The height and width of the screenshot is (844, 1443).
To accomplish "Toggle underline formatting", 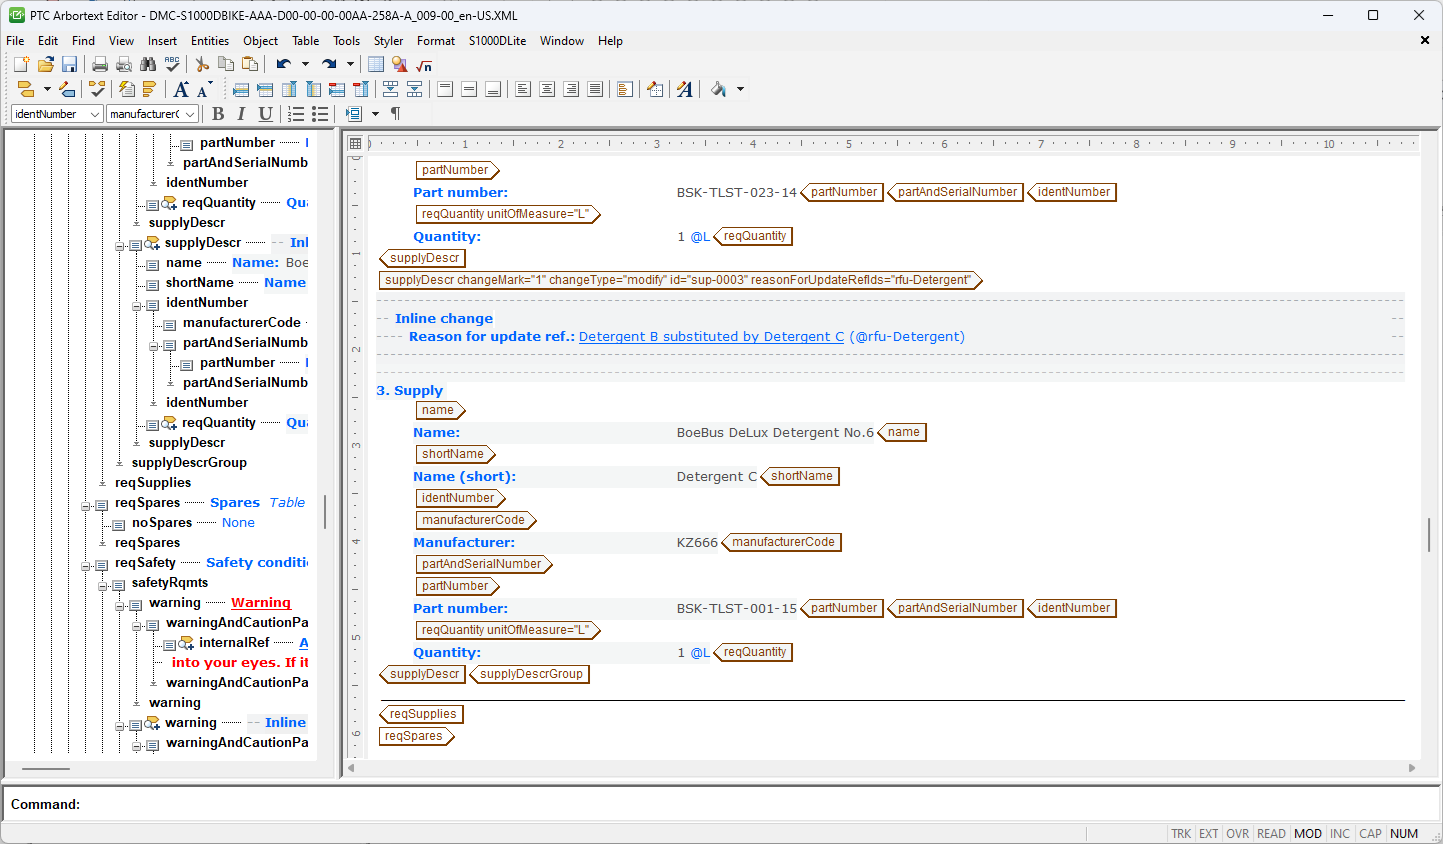I will click(x=265, y=114).
